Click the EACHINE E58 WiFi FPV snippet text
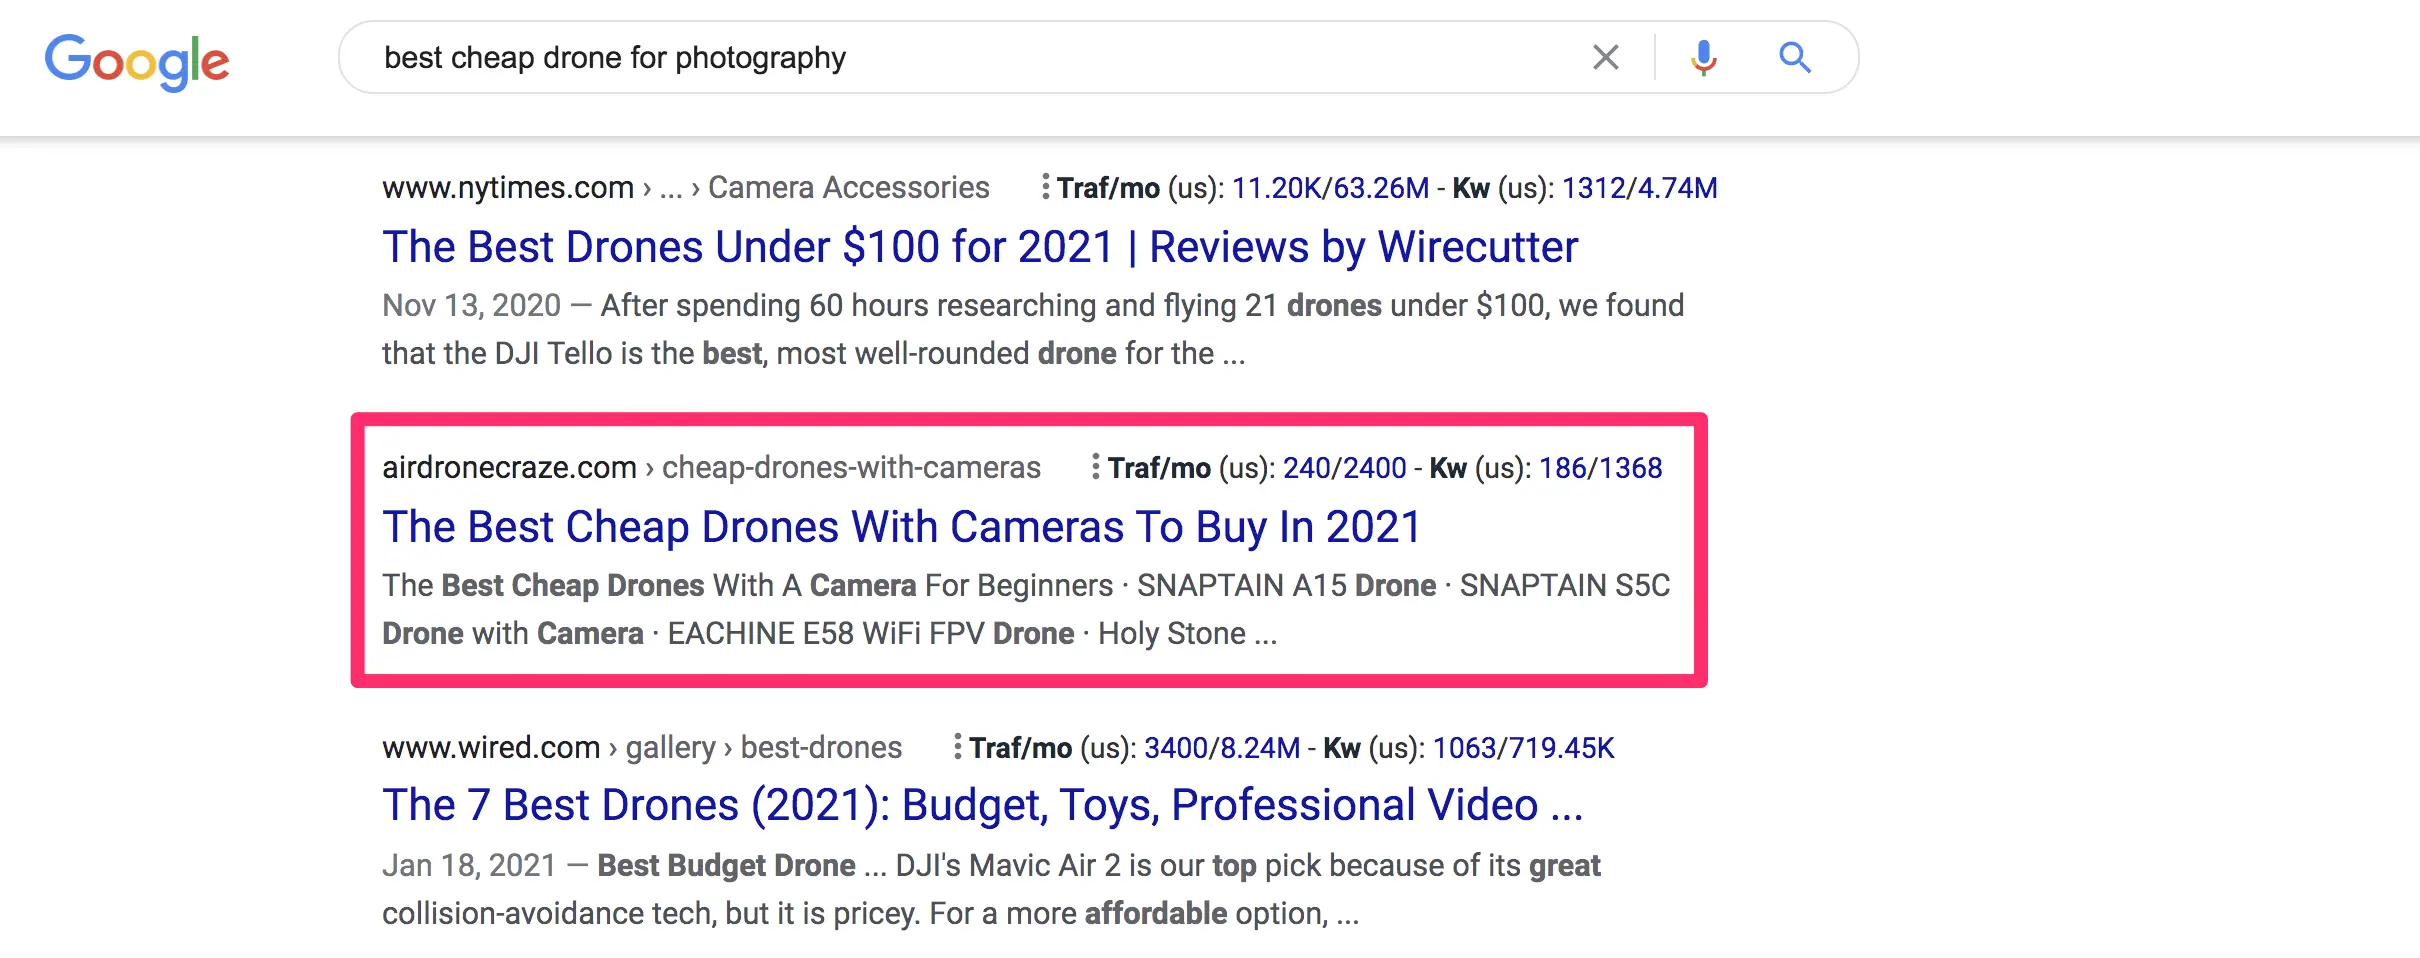The image size is (2420, 958). pyautogui.click(x=826, y=633)
